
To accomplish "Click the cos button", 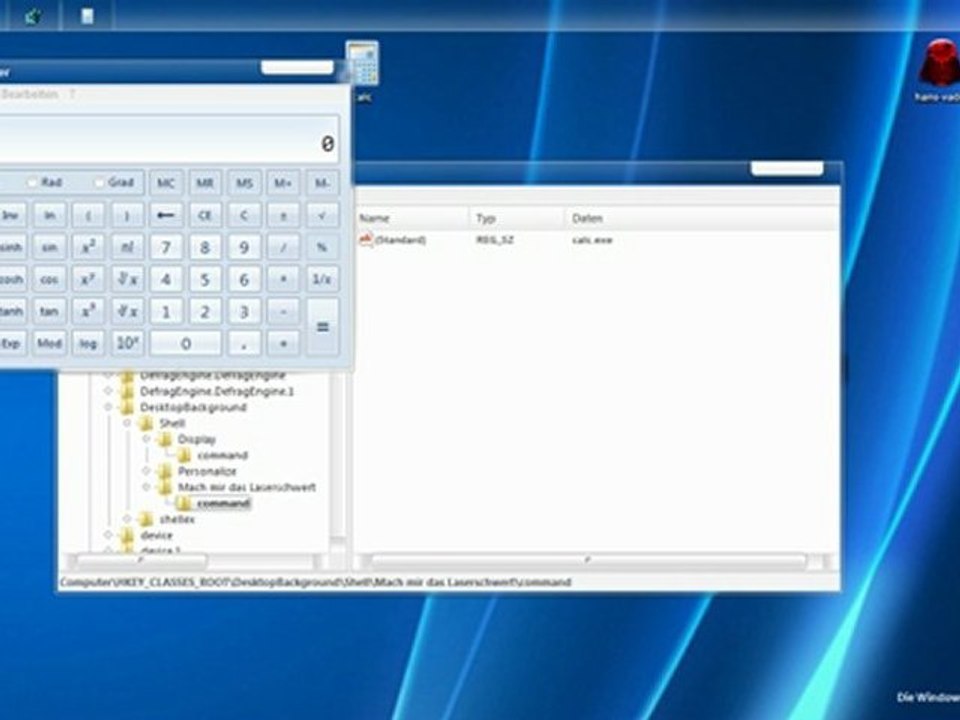I will (49, 279).
